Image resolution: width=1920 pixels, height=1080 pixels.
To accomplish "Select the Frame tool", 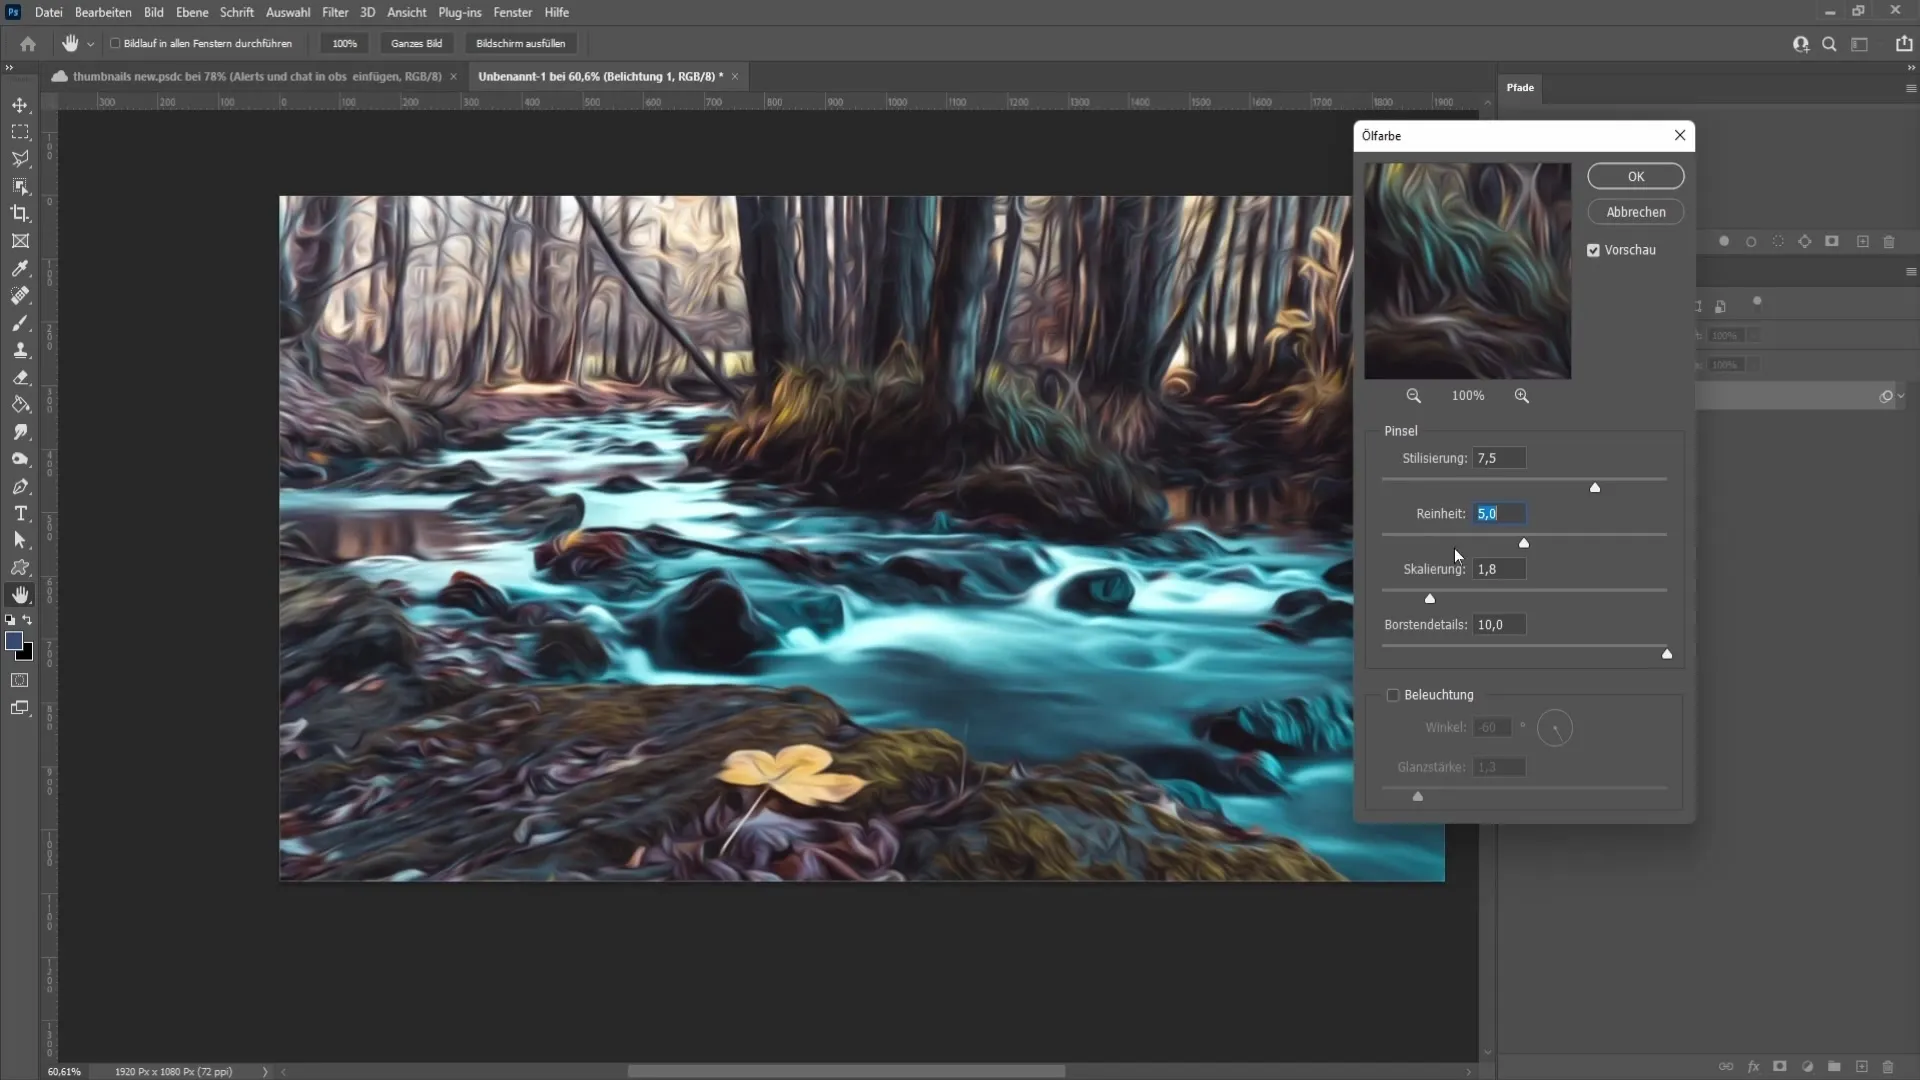I will tap(20, 241).
